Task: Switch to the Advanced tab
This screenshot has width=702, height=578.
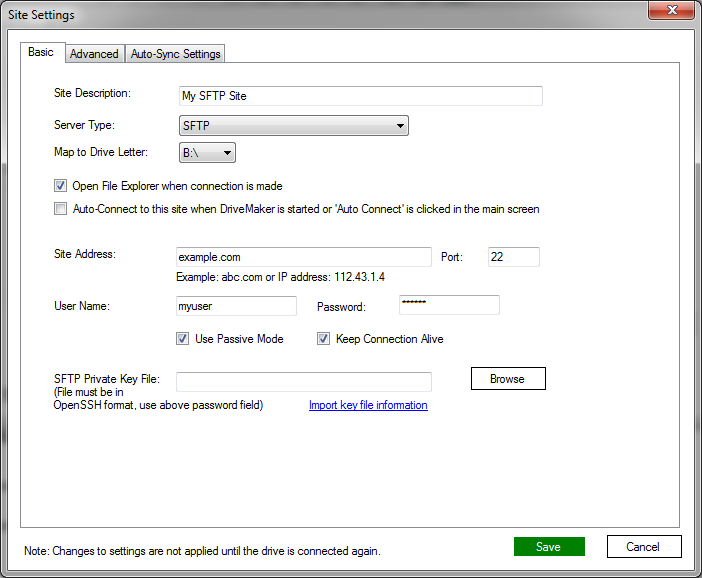Action: coord(94,54)
